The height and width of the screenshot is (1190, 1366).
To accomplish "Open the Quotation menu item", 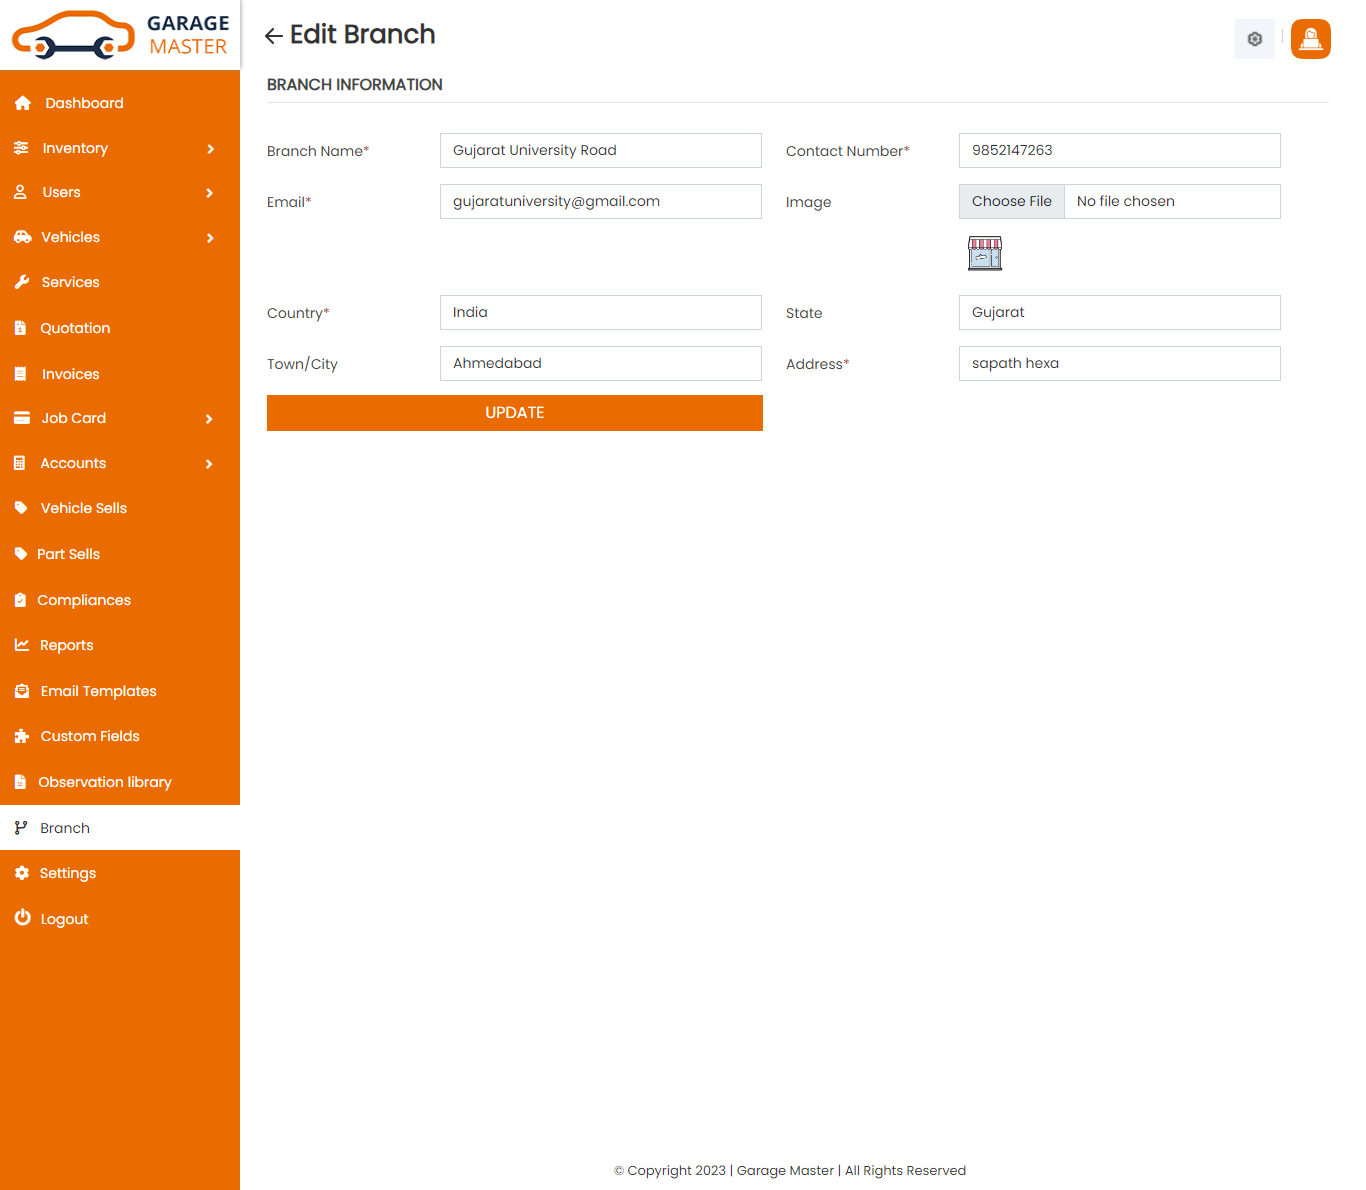I will click(x=75, y=328).
